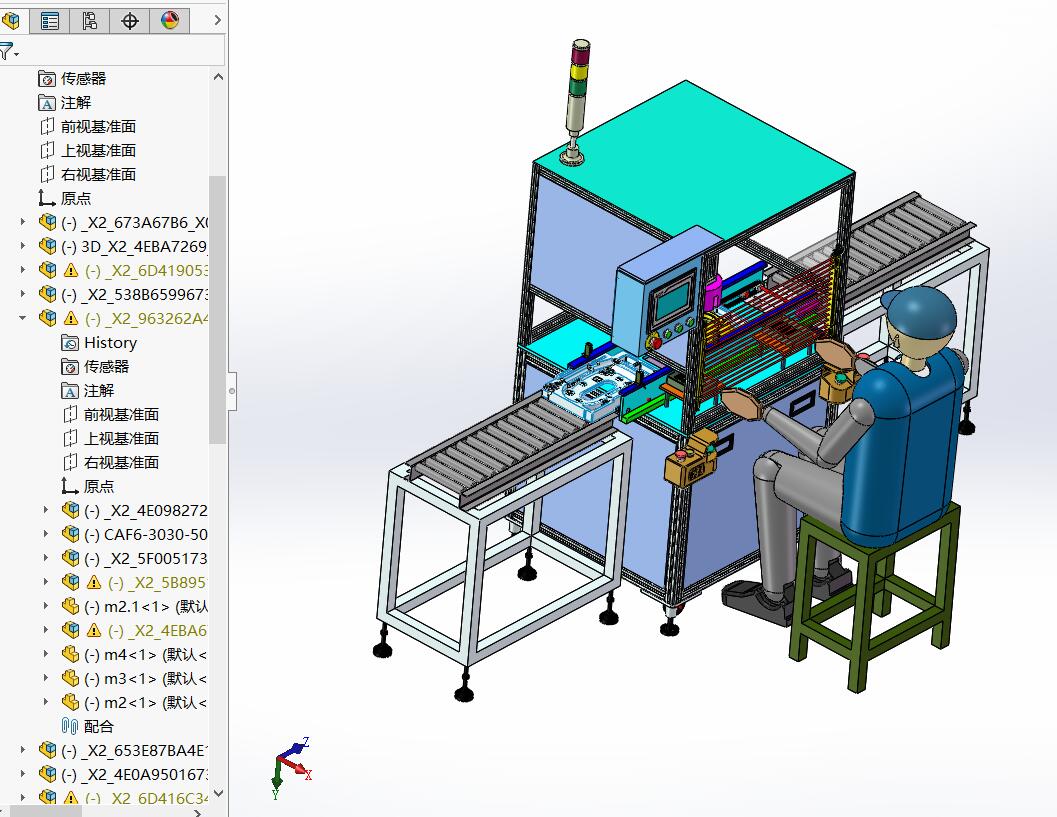Select the nested 右视基准面 plane
Screen dimensions: 1057x817
pyautogui.click(x=111, y=462)
